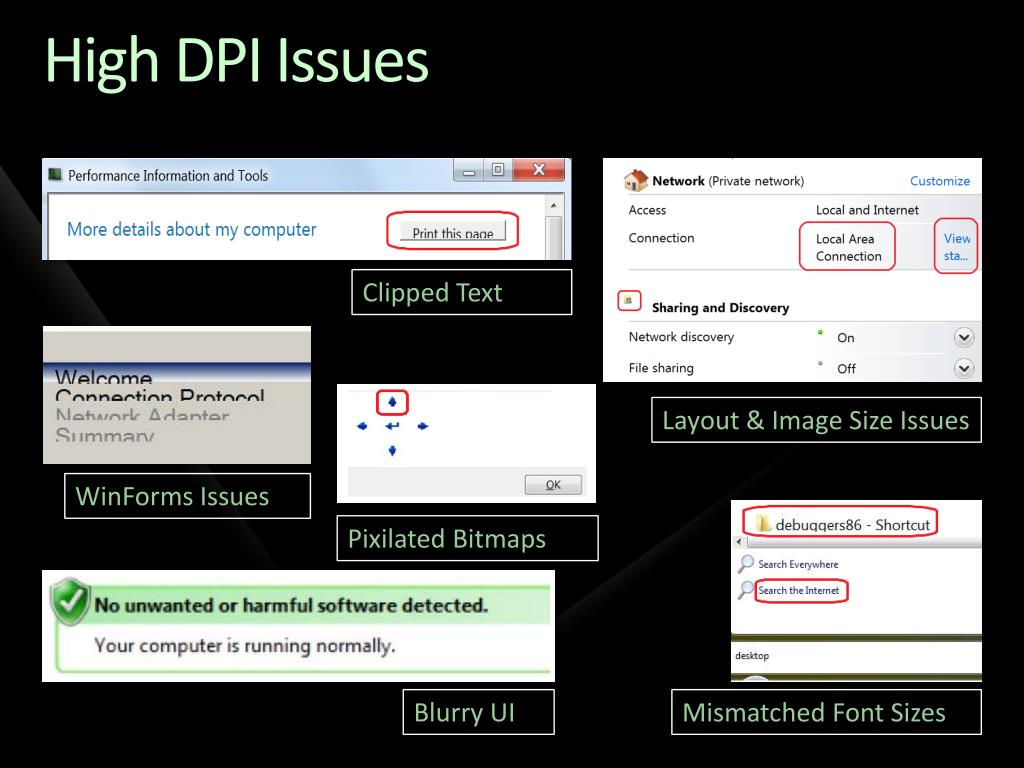Click the Mismatched Font Sizes caption box
Image resolution: width=1024 pixels, height=768 pixels.
[826, 712]
